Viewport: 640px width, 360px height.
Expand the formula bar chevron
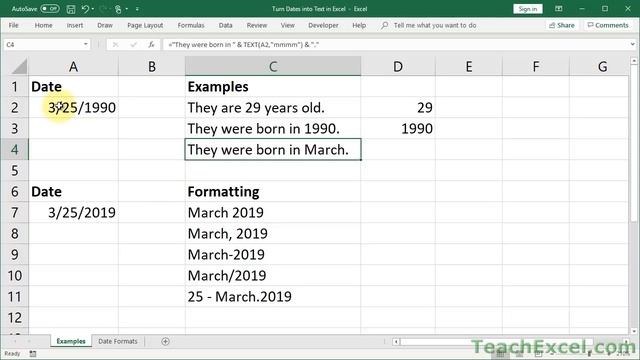(632, 44)
